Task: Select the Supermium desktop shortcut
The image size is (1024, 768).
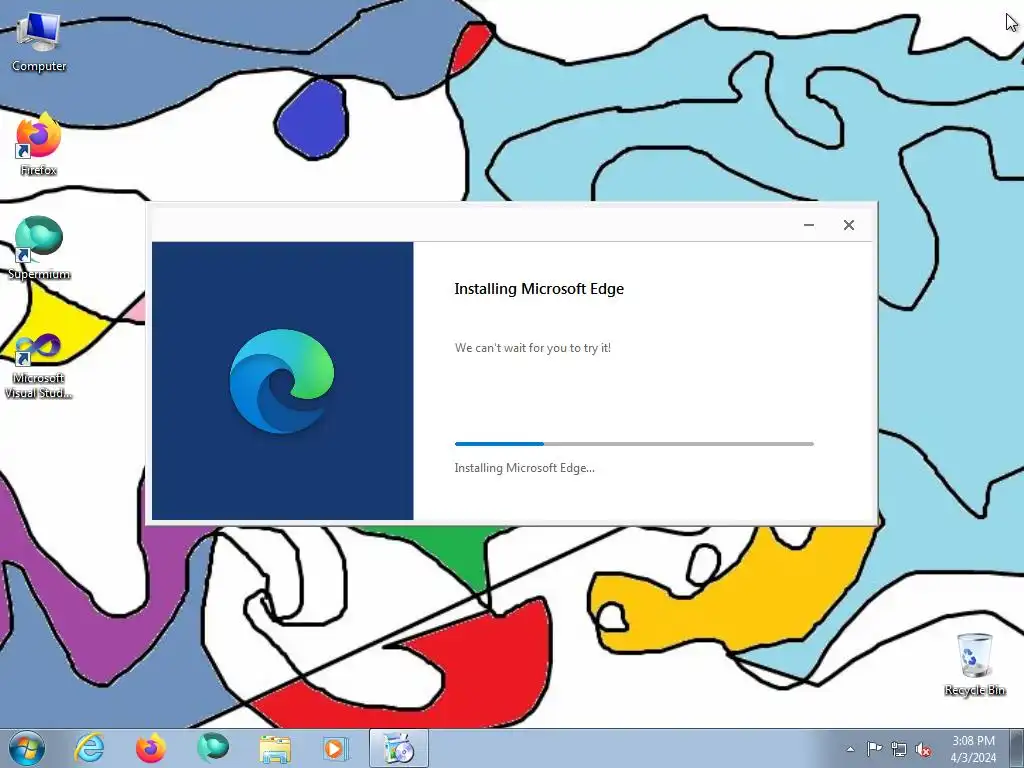Action: (39, 248)
